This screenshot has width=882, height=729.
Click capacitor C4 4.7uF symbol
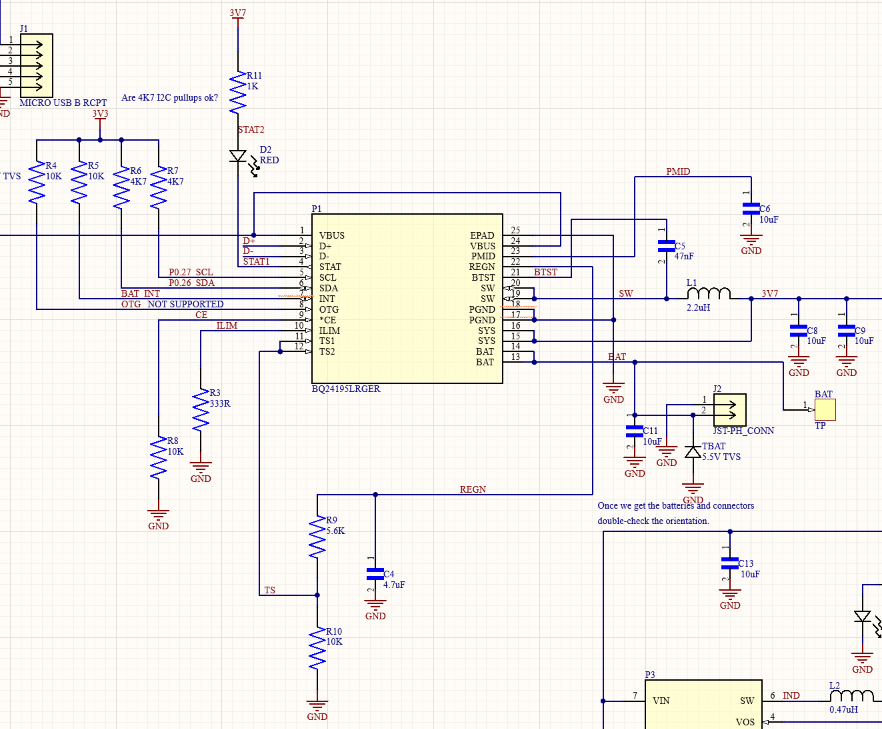(375, 574)
